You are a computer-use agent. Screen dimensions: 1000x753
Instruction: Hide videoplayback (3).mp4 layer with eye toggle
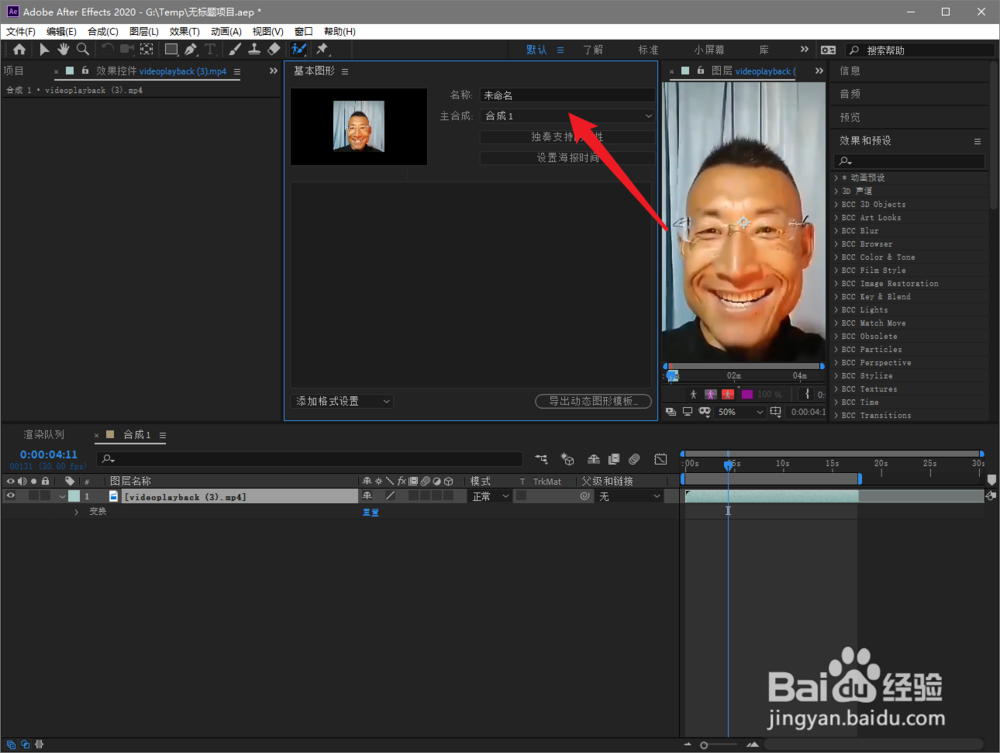pyautogui.click(x=10, y=496)
